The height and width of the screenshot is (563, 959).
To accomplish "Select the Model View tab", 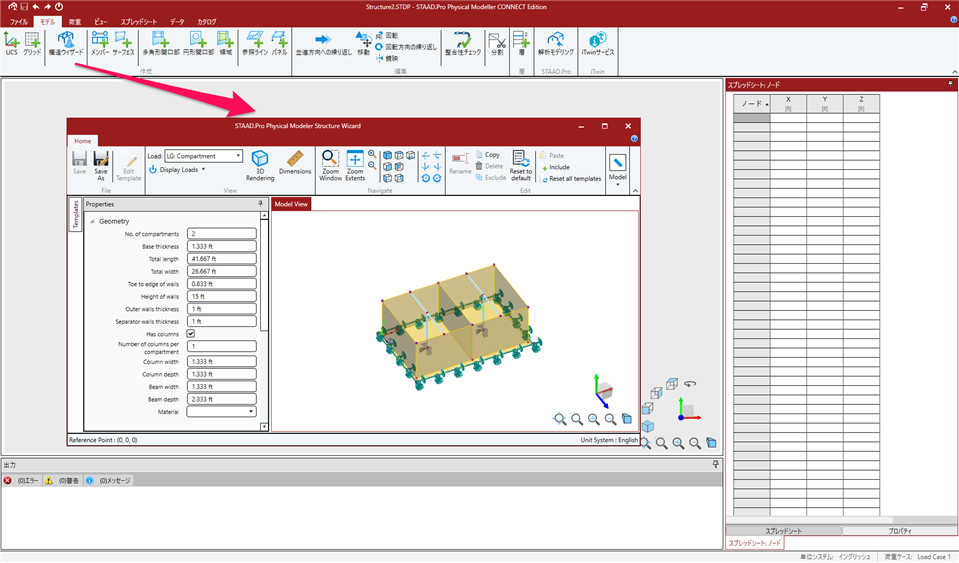I will (291, 204).
